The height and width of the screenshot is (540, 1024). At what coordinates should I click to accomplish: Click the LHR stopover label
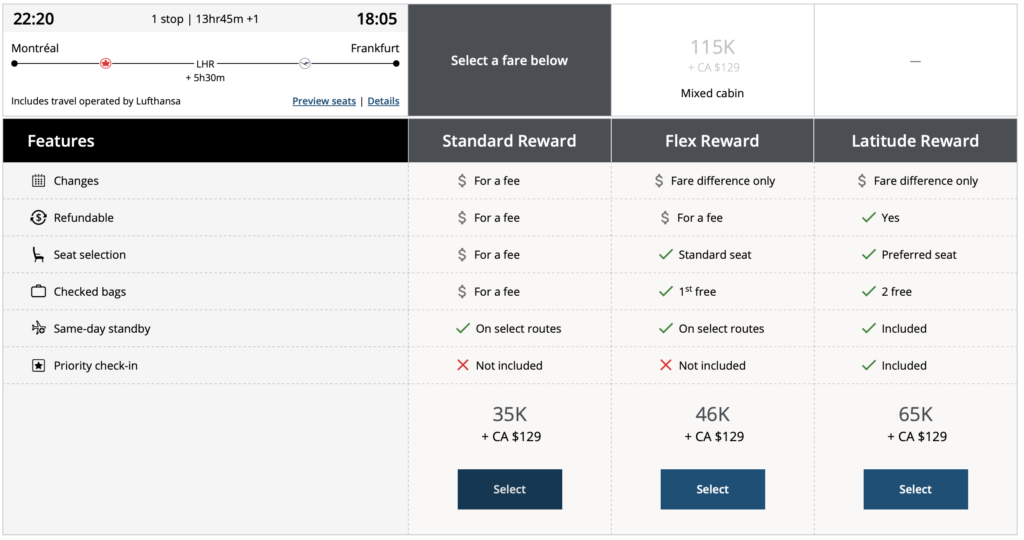[205, 64]
